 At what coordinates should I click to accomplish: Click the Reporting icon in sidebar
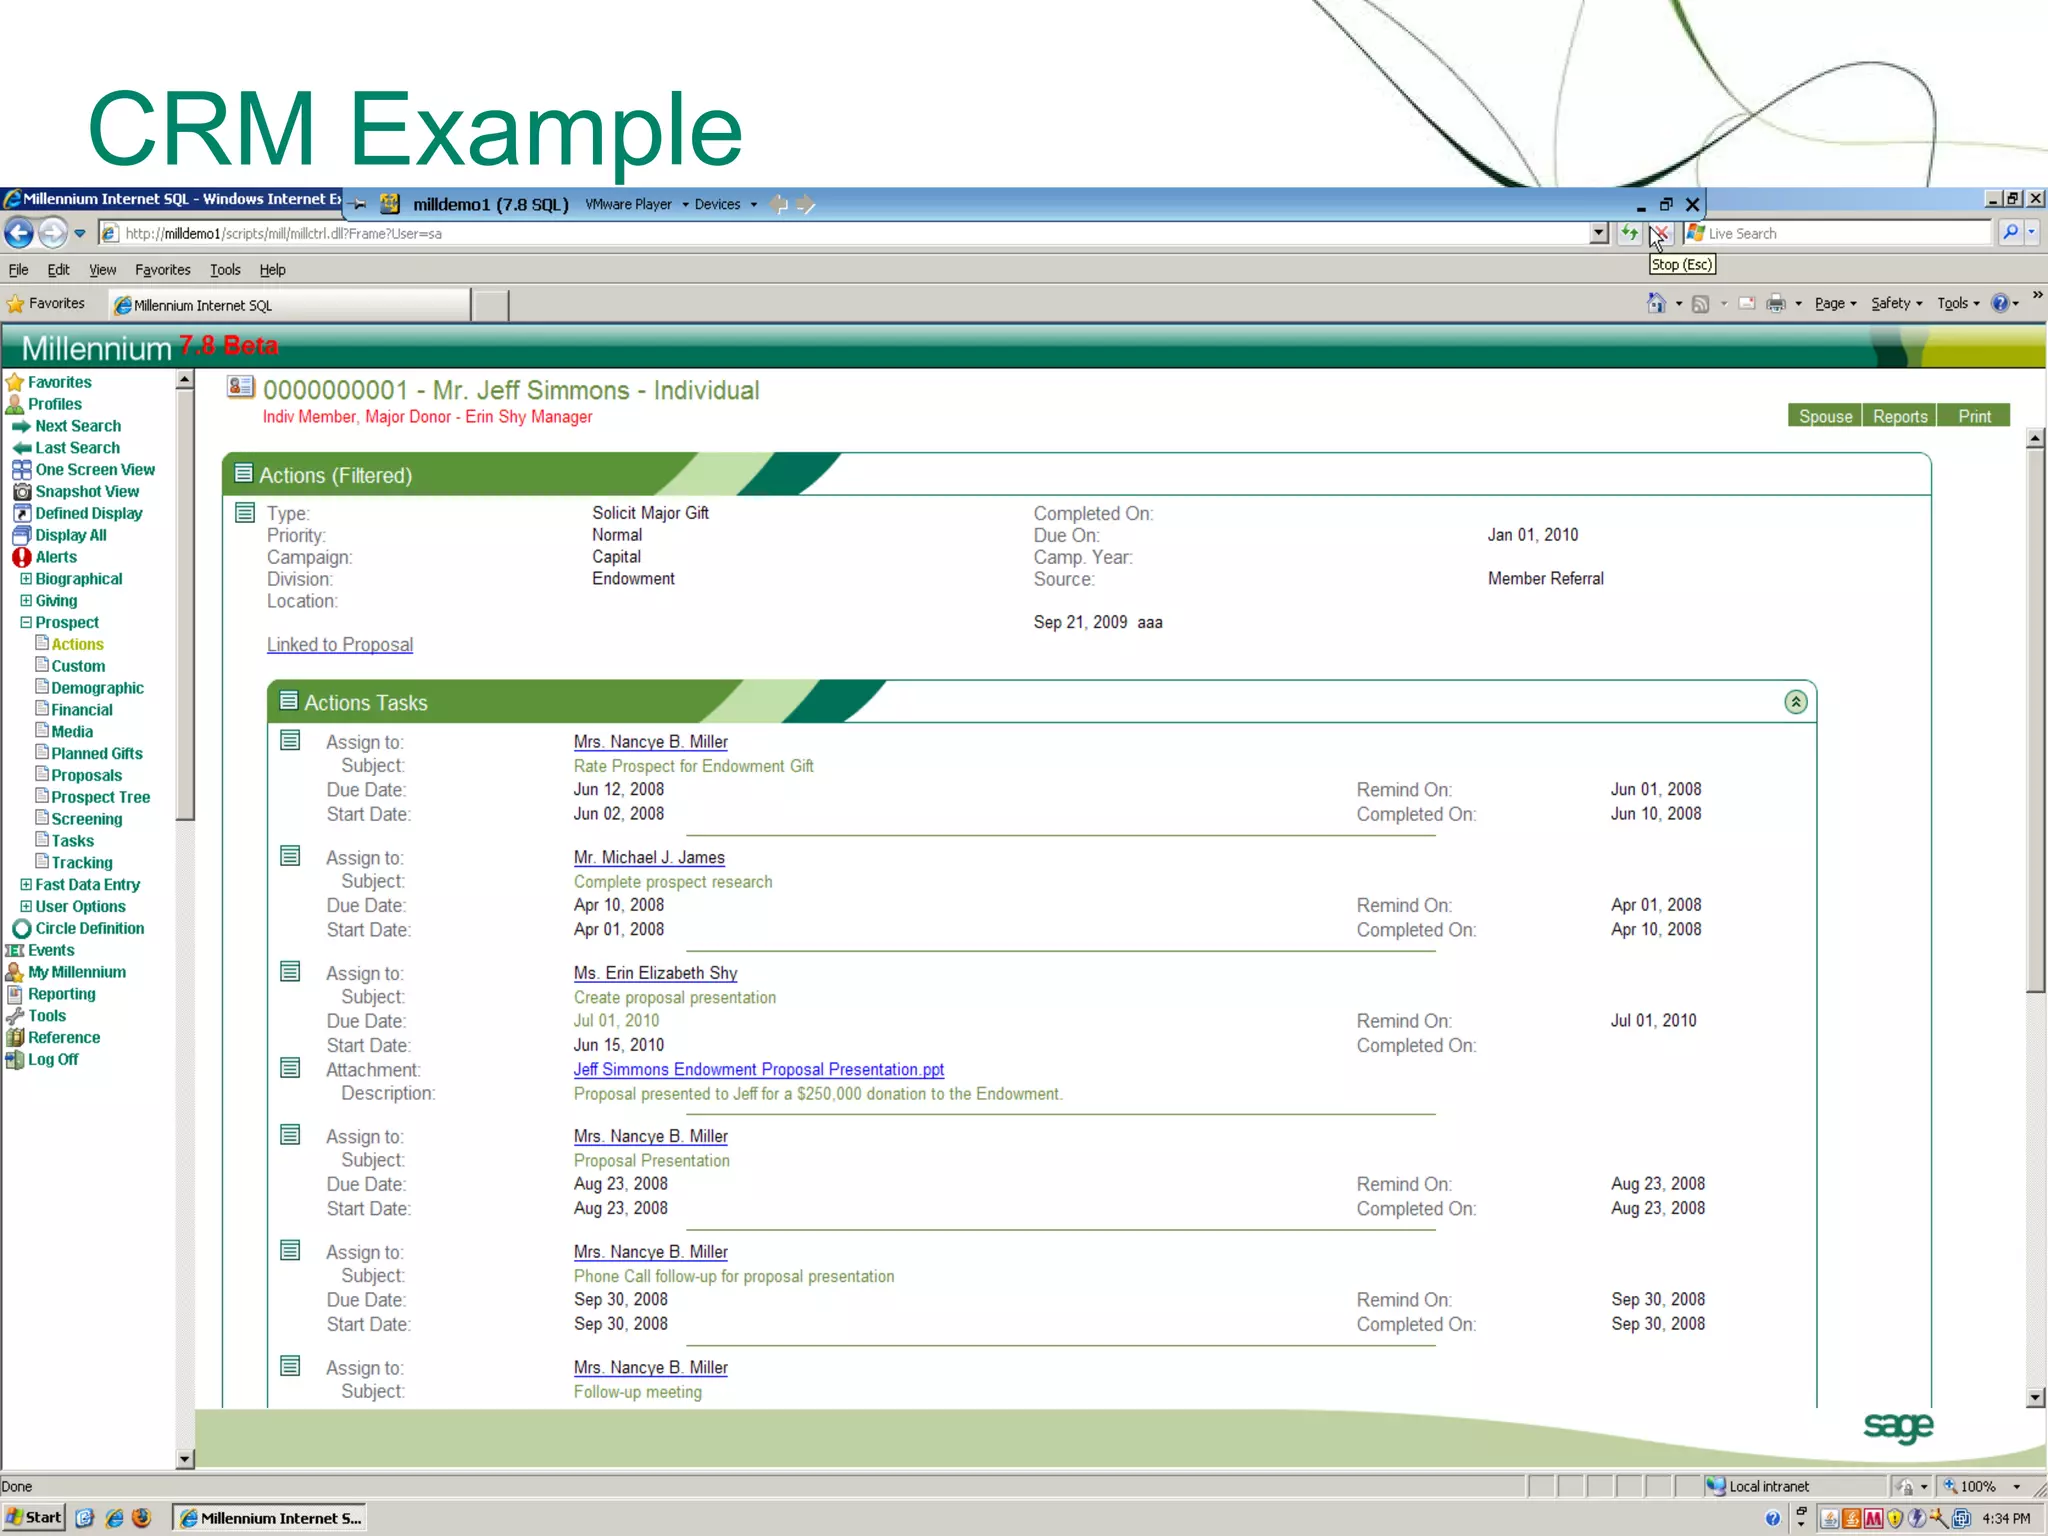tap(14, 994)
